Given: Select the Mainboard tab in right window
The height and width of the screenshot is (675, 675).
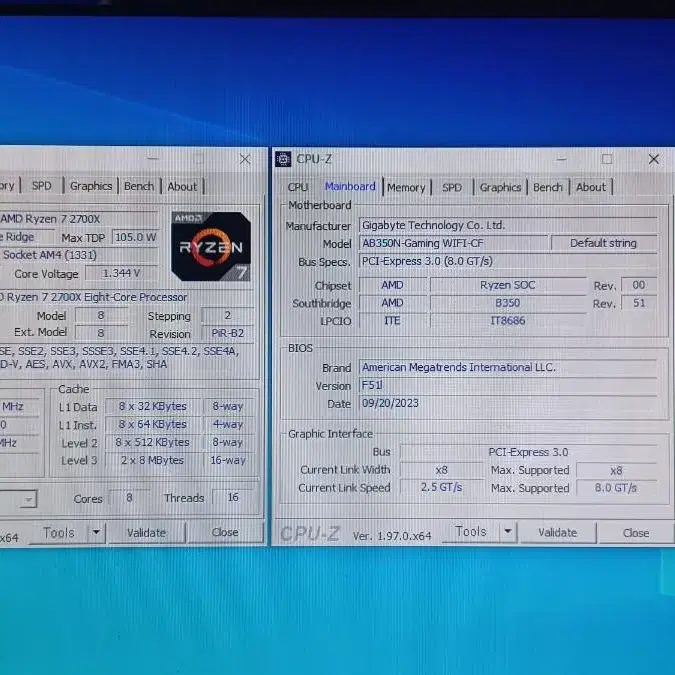Looking at the screenshot, I should coord(350,186).
